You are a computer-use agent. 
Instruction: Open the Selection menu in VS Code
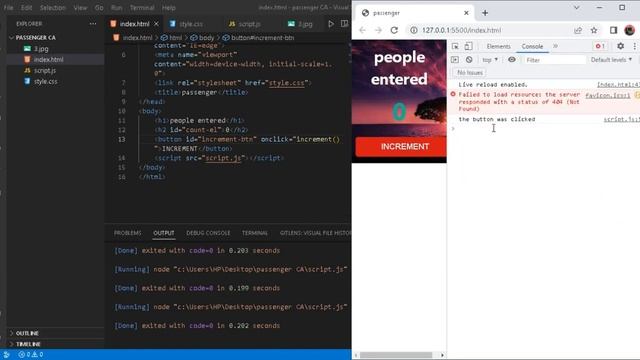pyautogui.click(x=53, y=7)
